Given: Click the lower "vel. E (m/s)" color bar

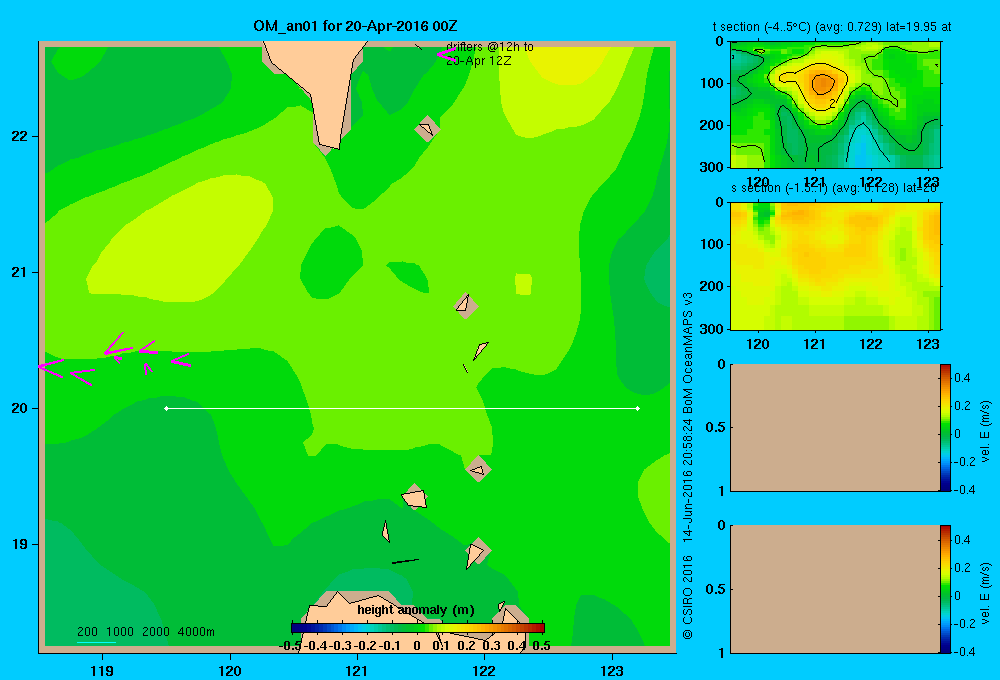Looking at the screenshot, I should pos(945,589).
